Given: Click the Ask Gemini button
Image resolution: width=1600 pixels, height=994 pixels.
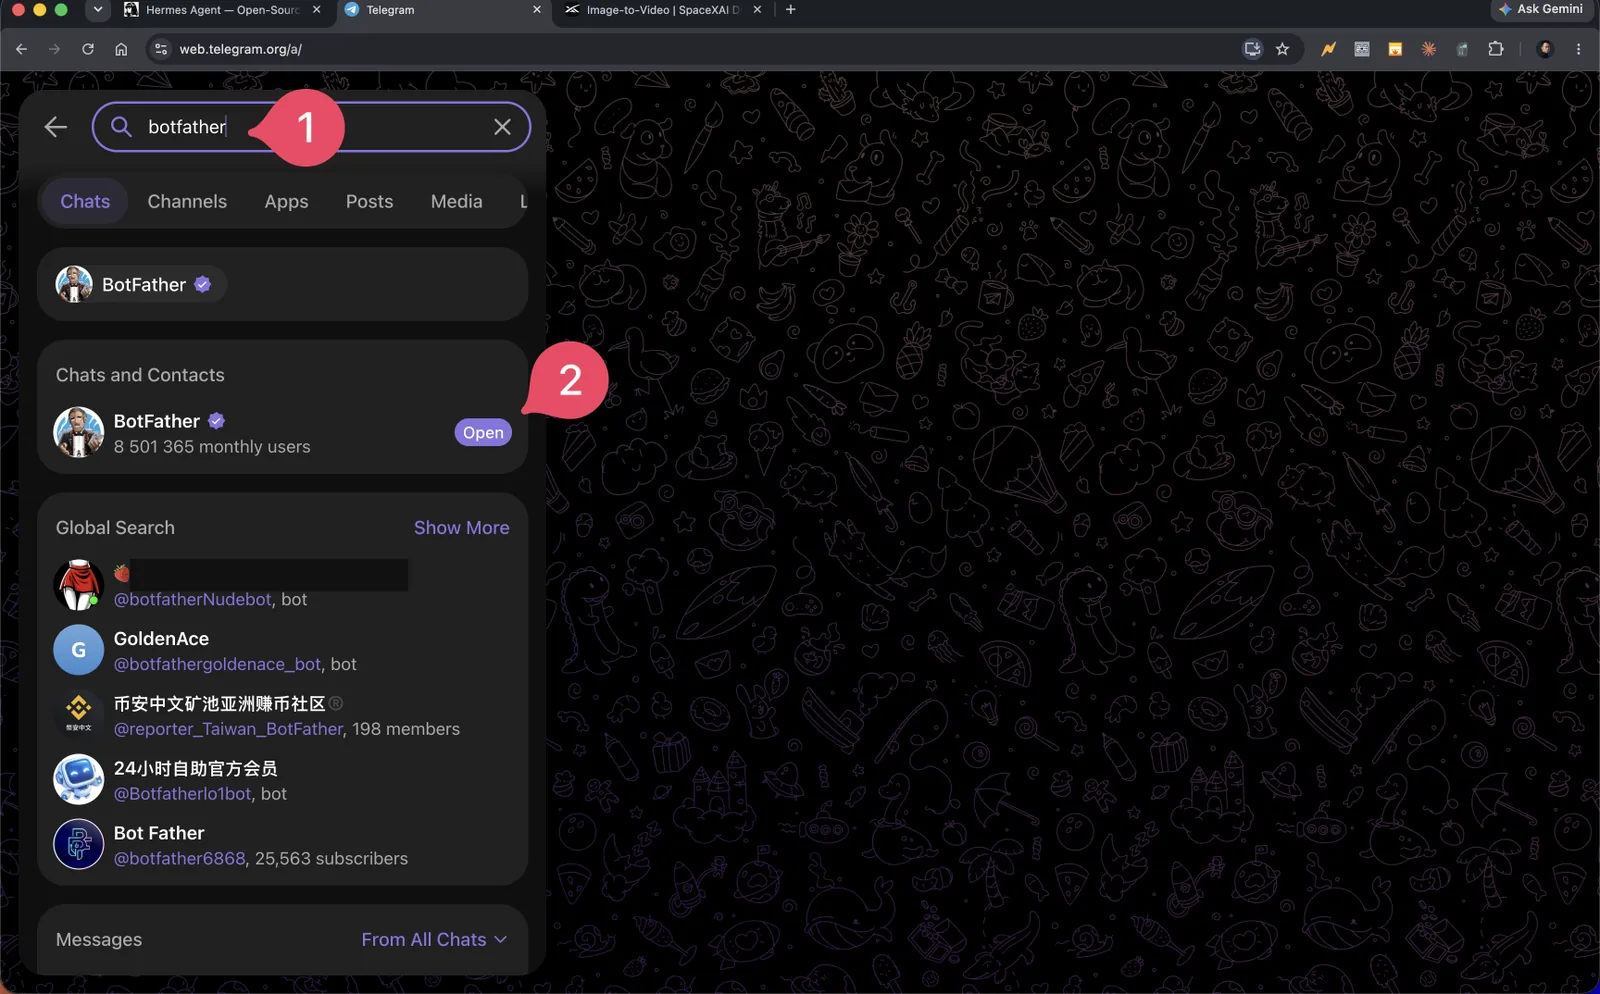Looking at the screenshot, I should 1540,9.
